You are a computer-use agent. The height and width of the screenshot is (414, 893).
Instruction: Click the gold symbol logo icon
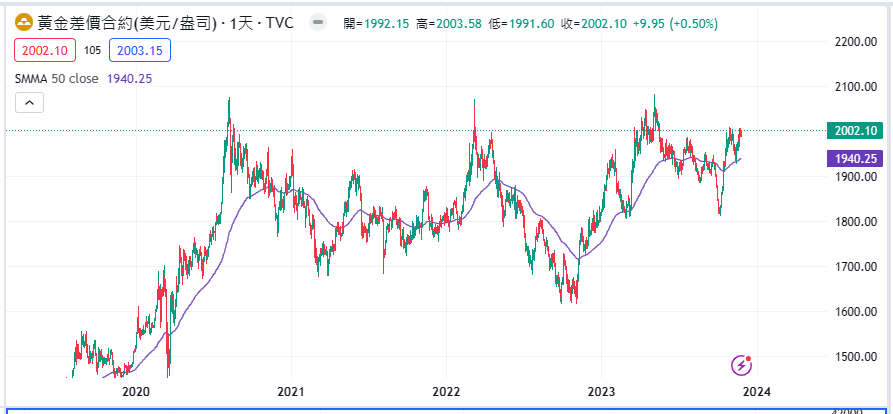tap(23, 23)
